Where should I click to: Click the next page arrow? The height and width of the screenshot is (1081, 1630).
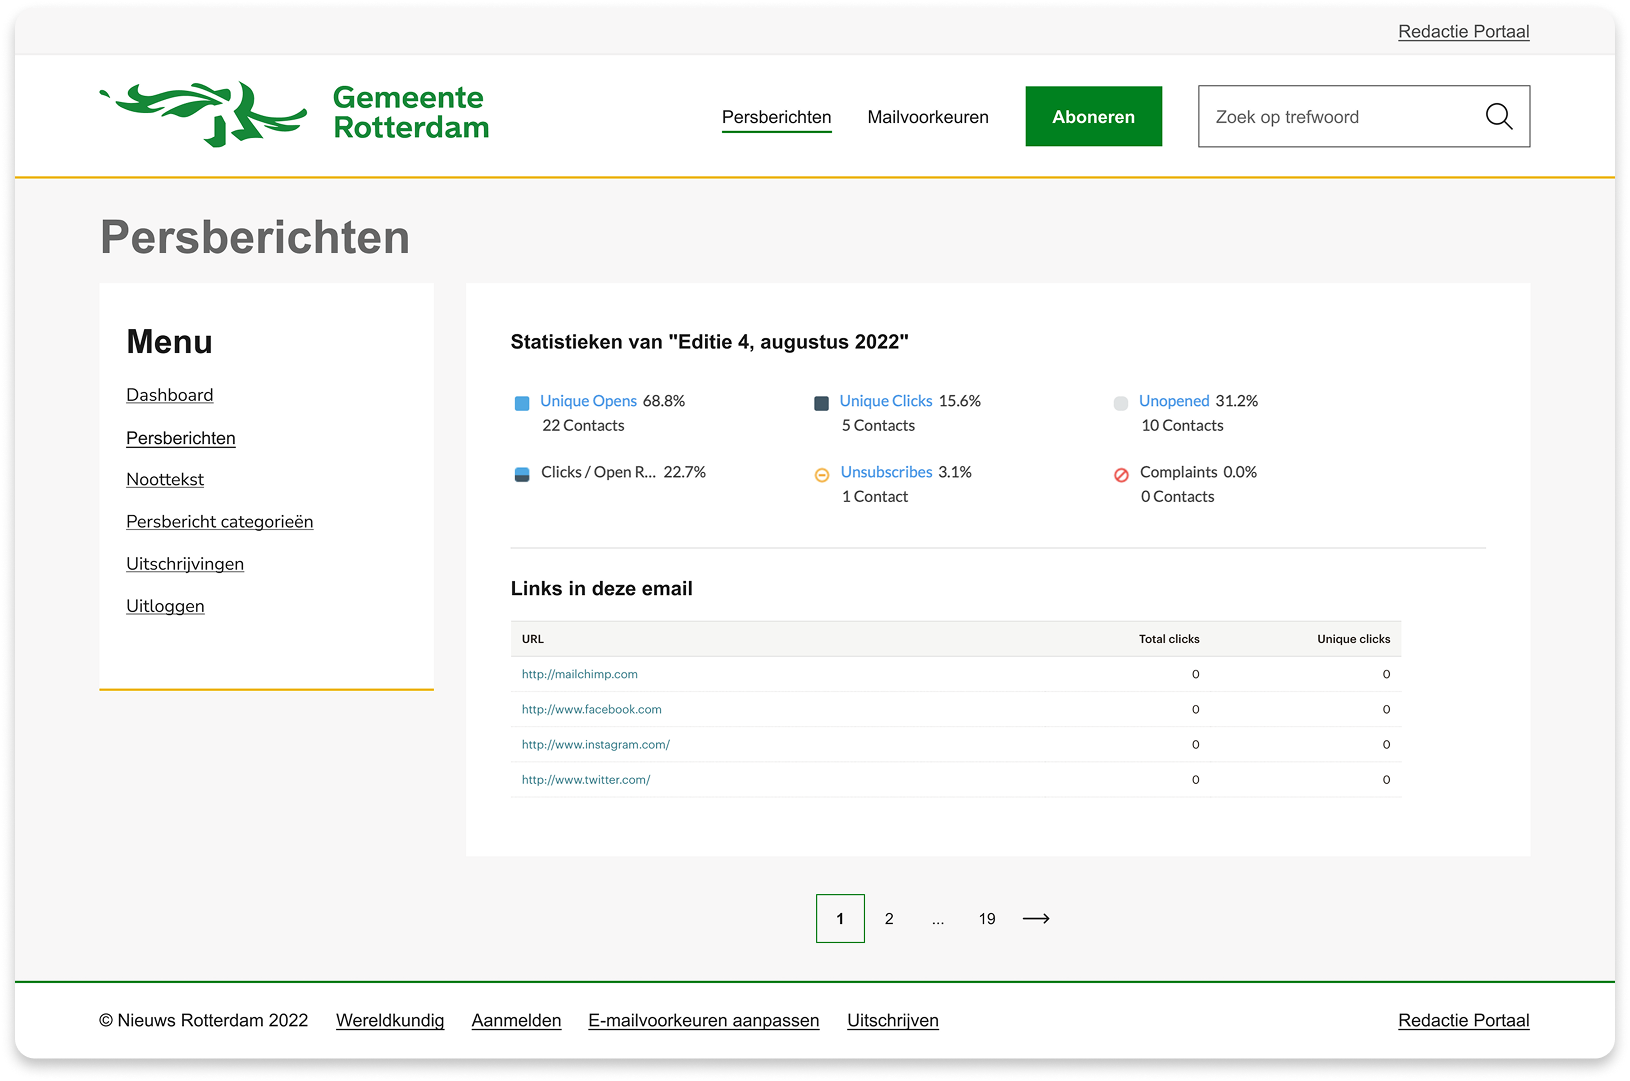(1036, 918)
